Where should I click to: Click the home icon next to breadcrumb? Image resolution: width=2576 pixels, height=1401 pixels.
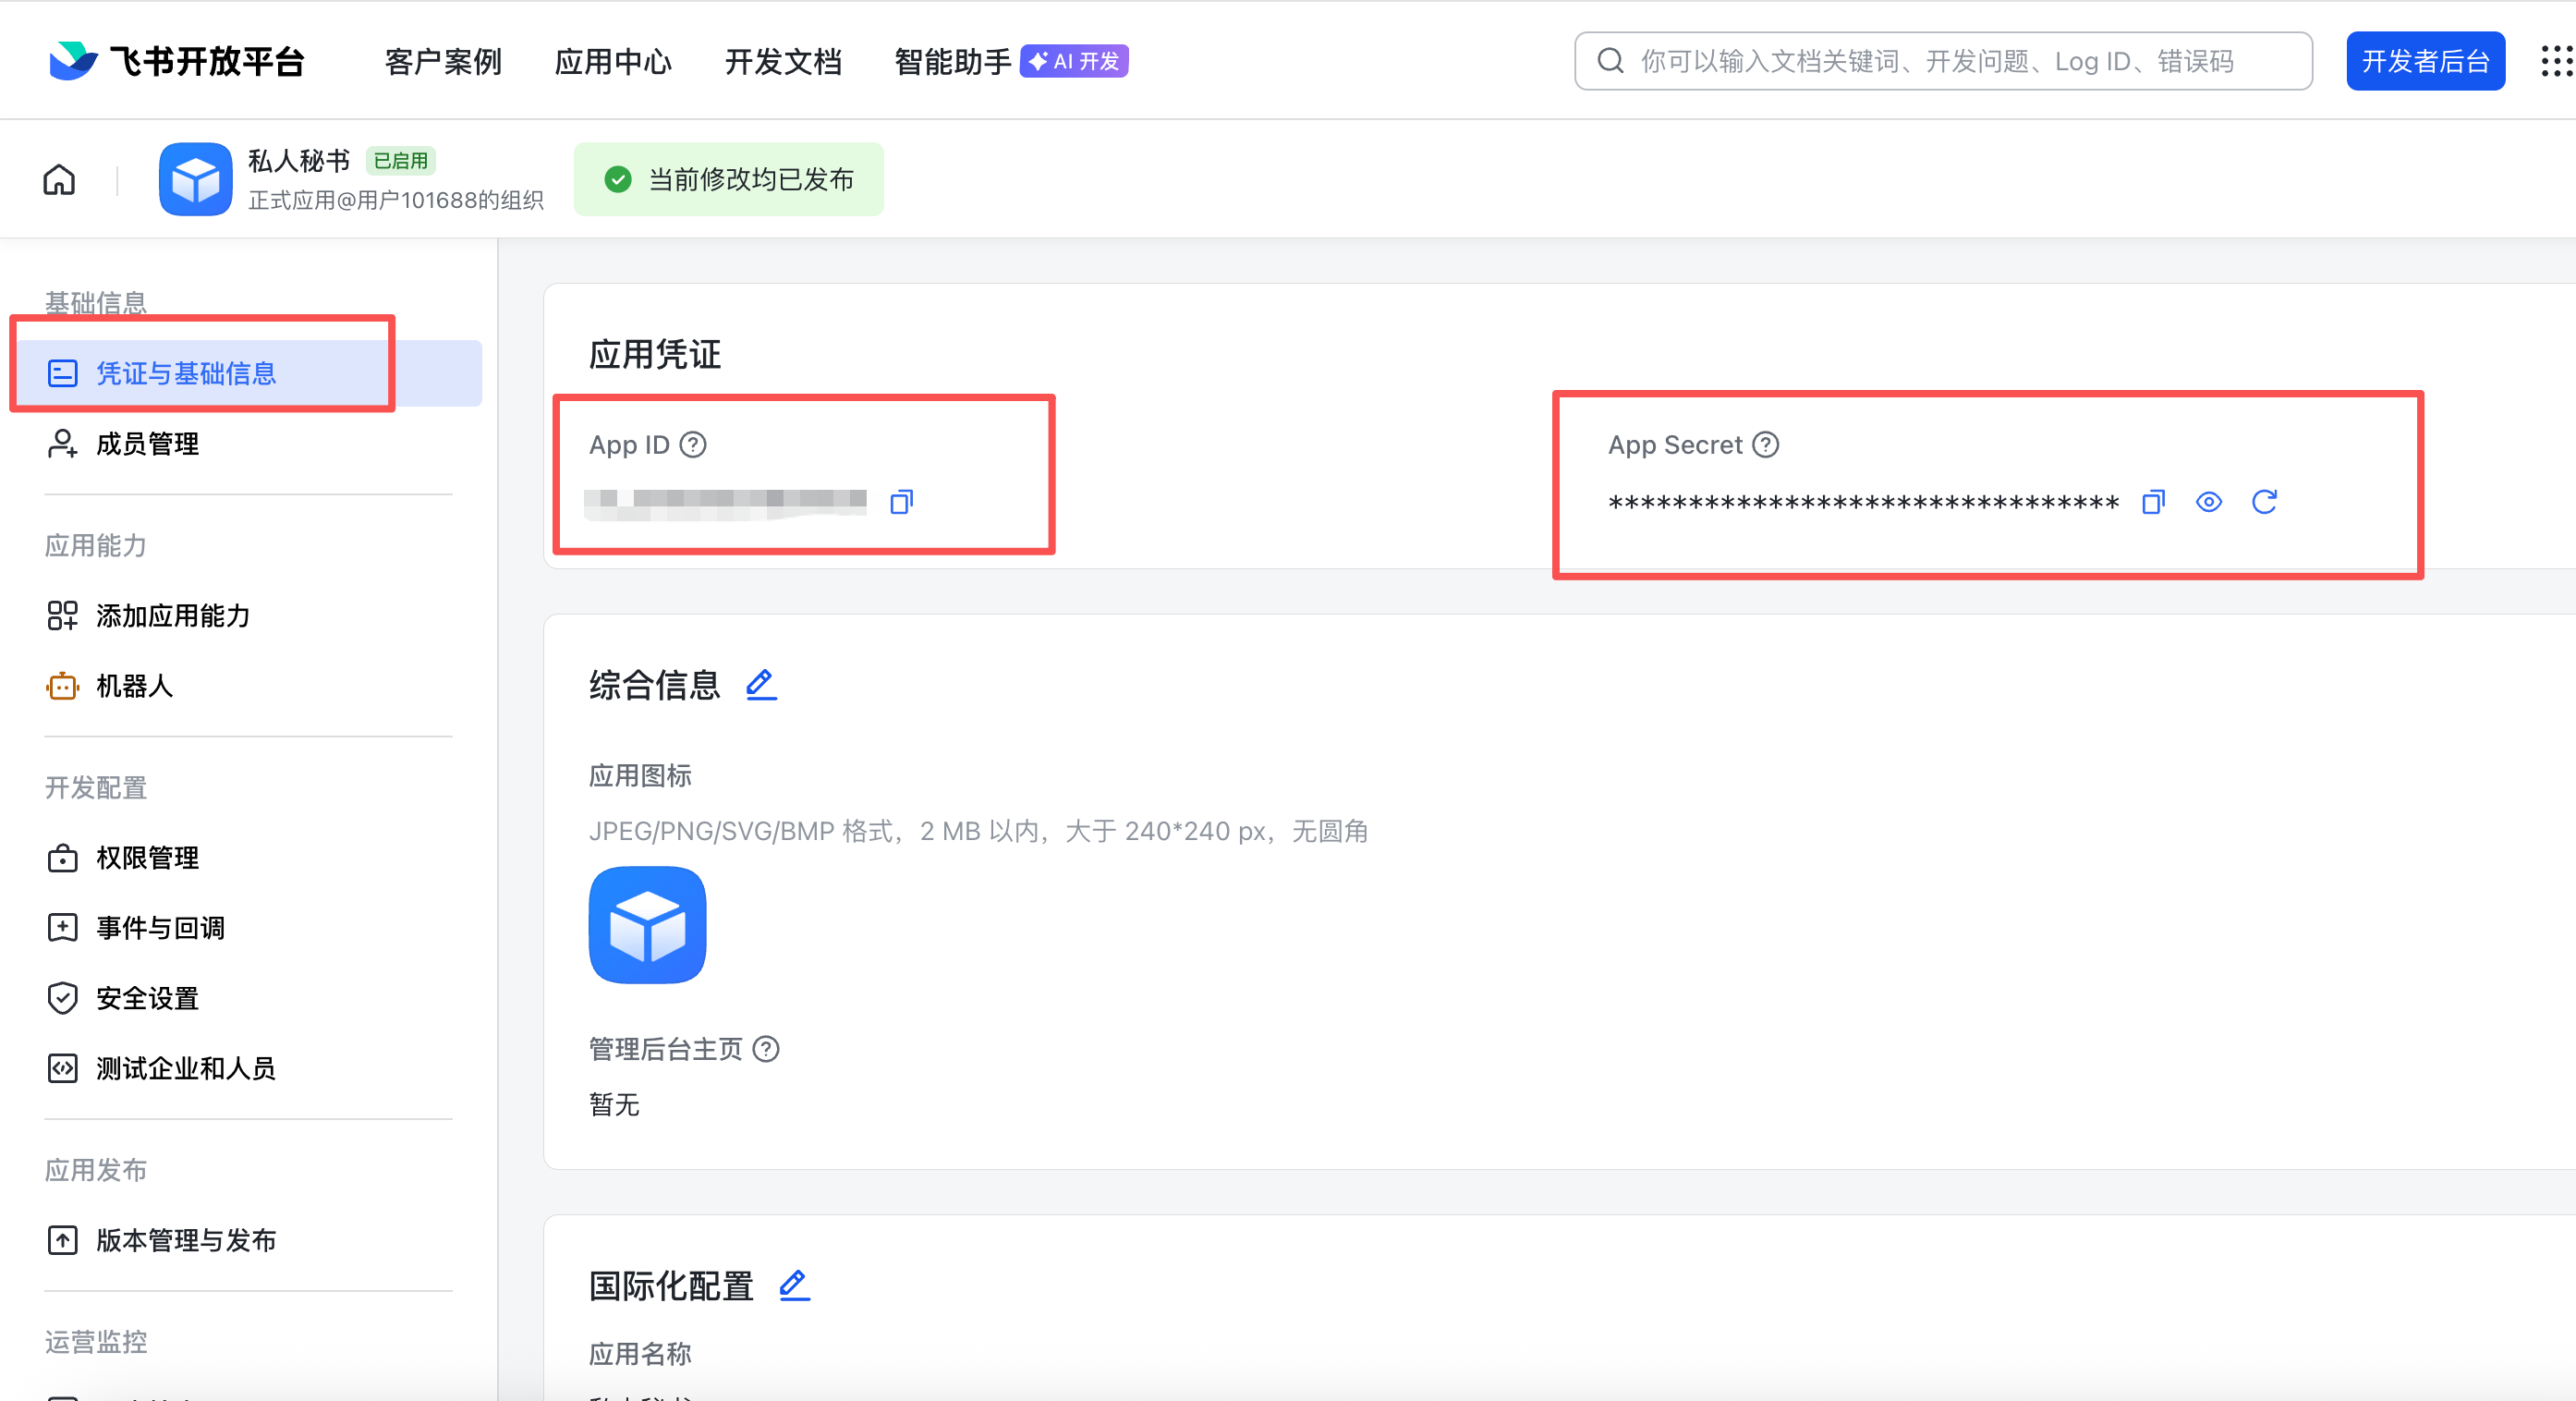58,179
